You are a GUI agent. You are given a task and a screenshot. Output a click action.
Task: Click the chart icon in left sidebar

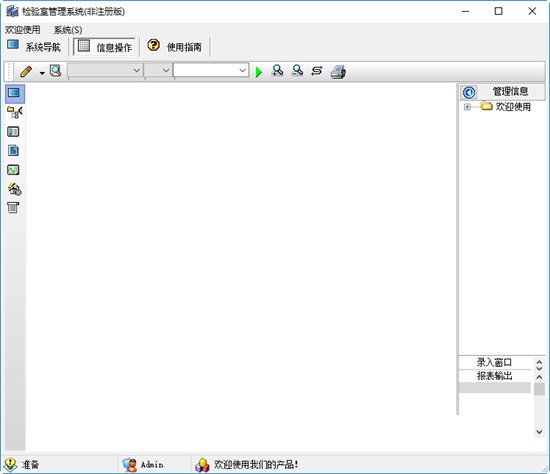coord(13,170)
